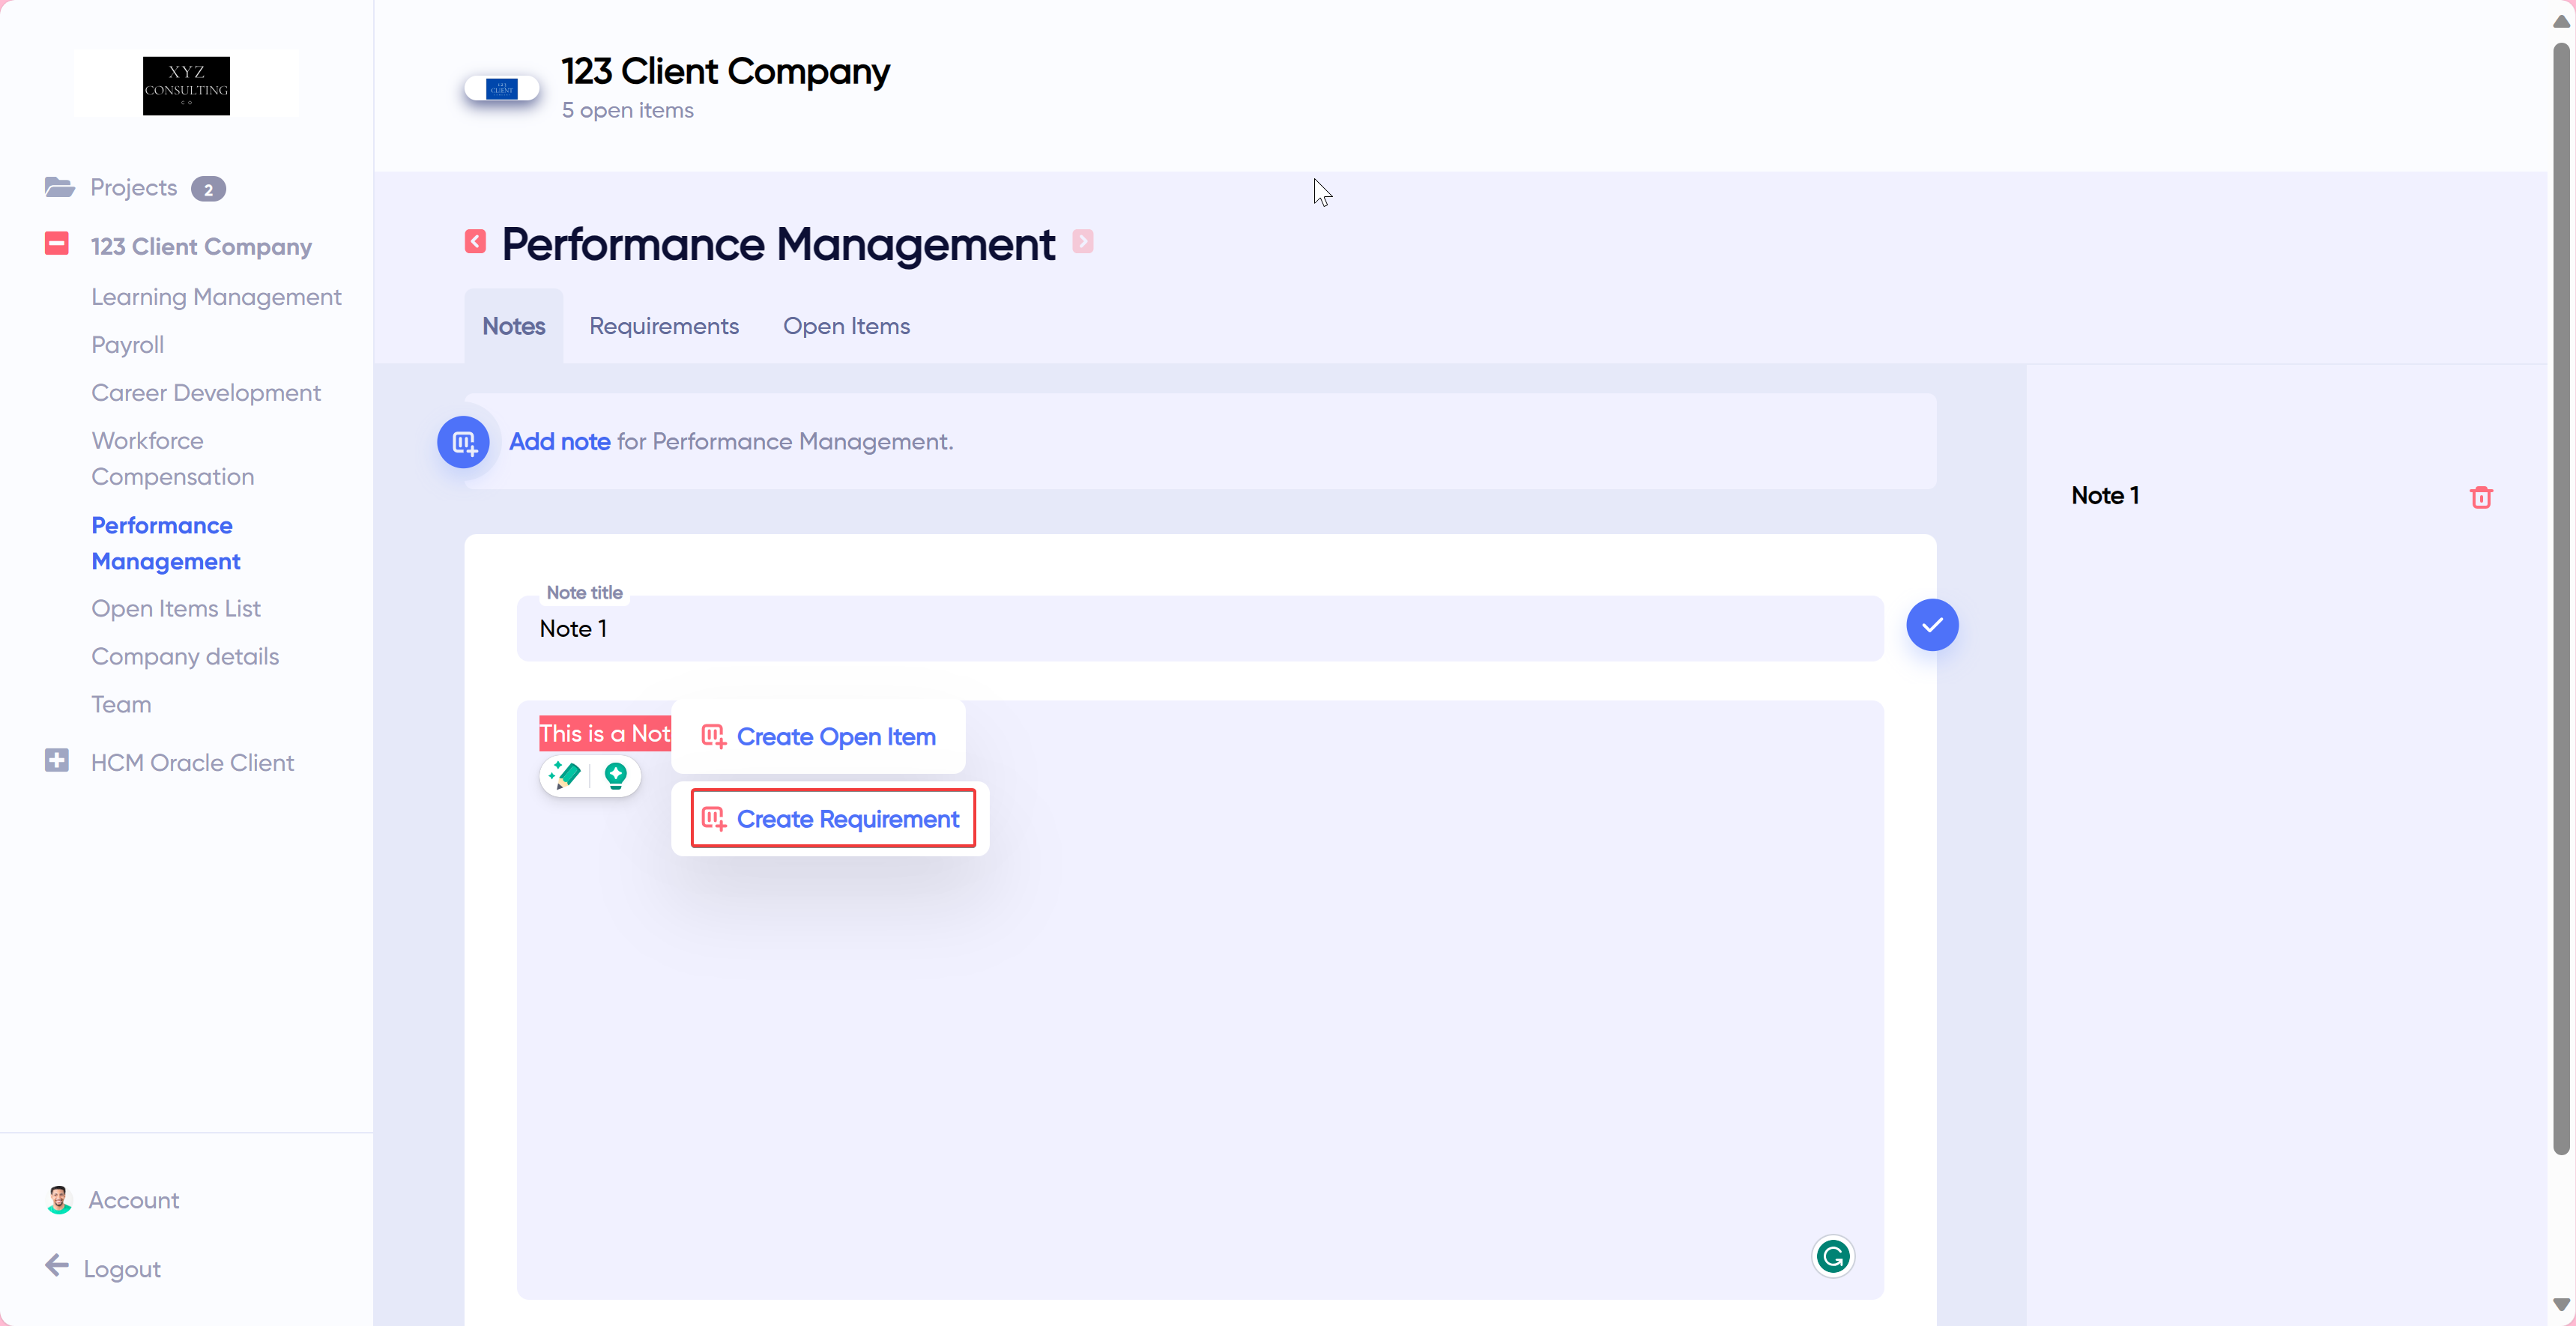Click right chevron beside Performance Management title

(1084, 241)
